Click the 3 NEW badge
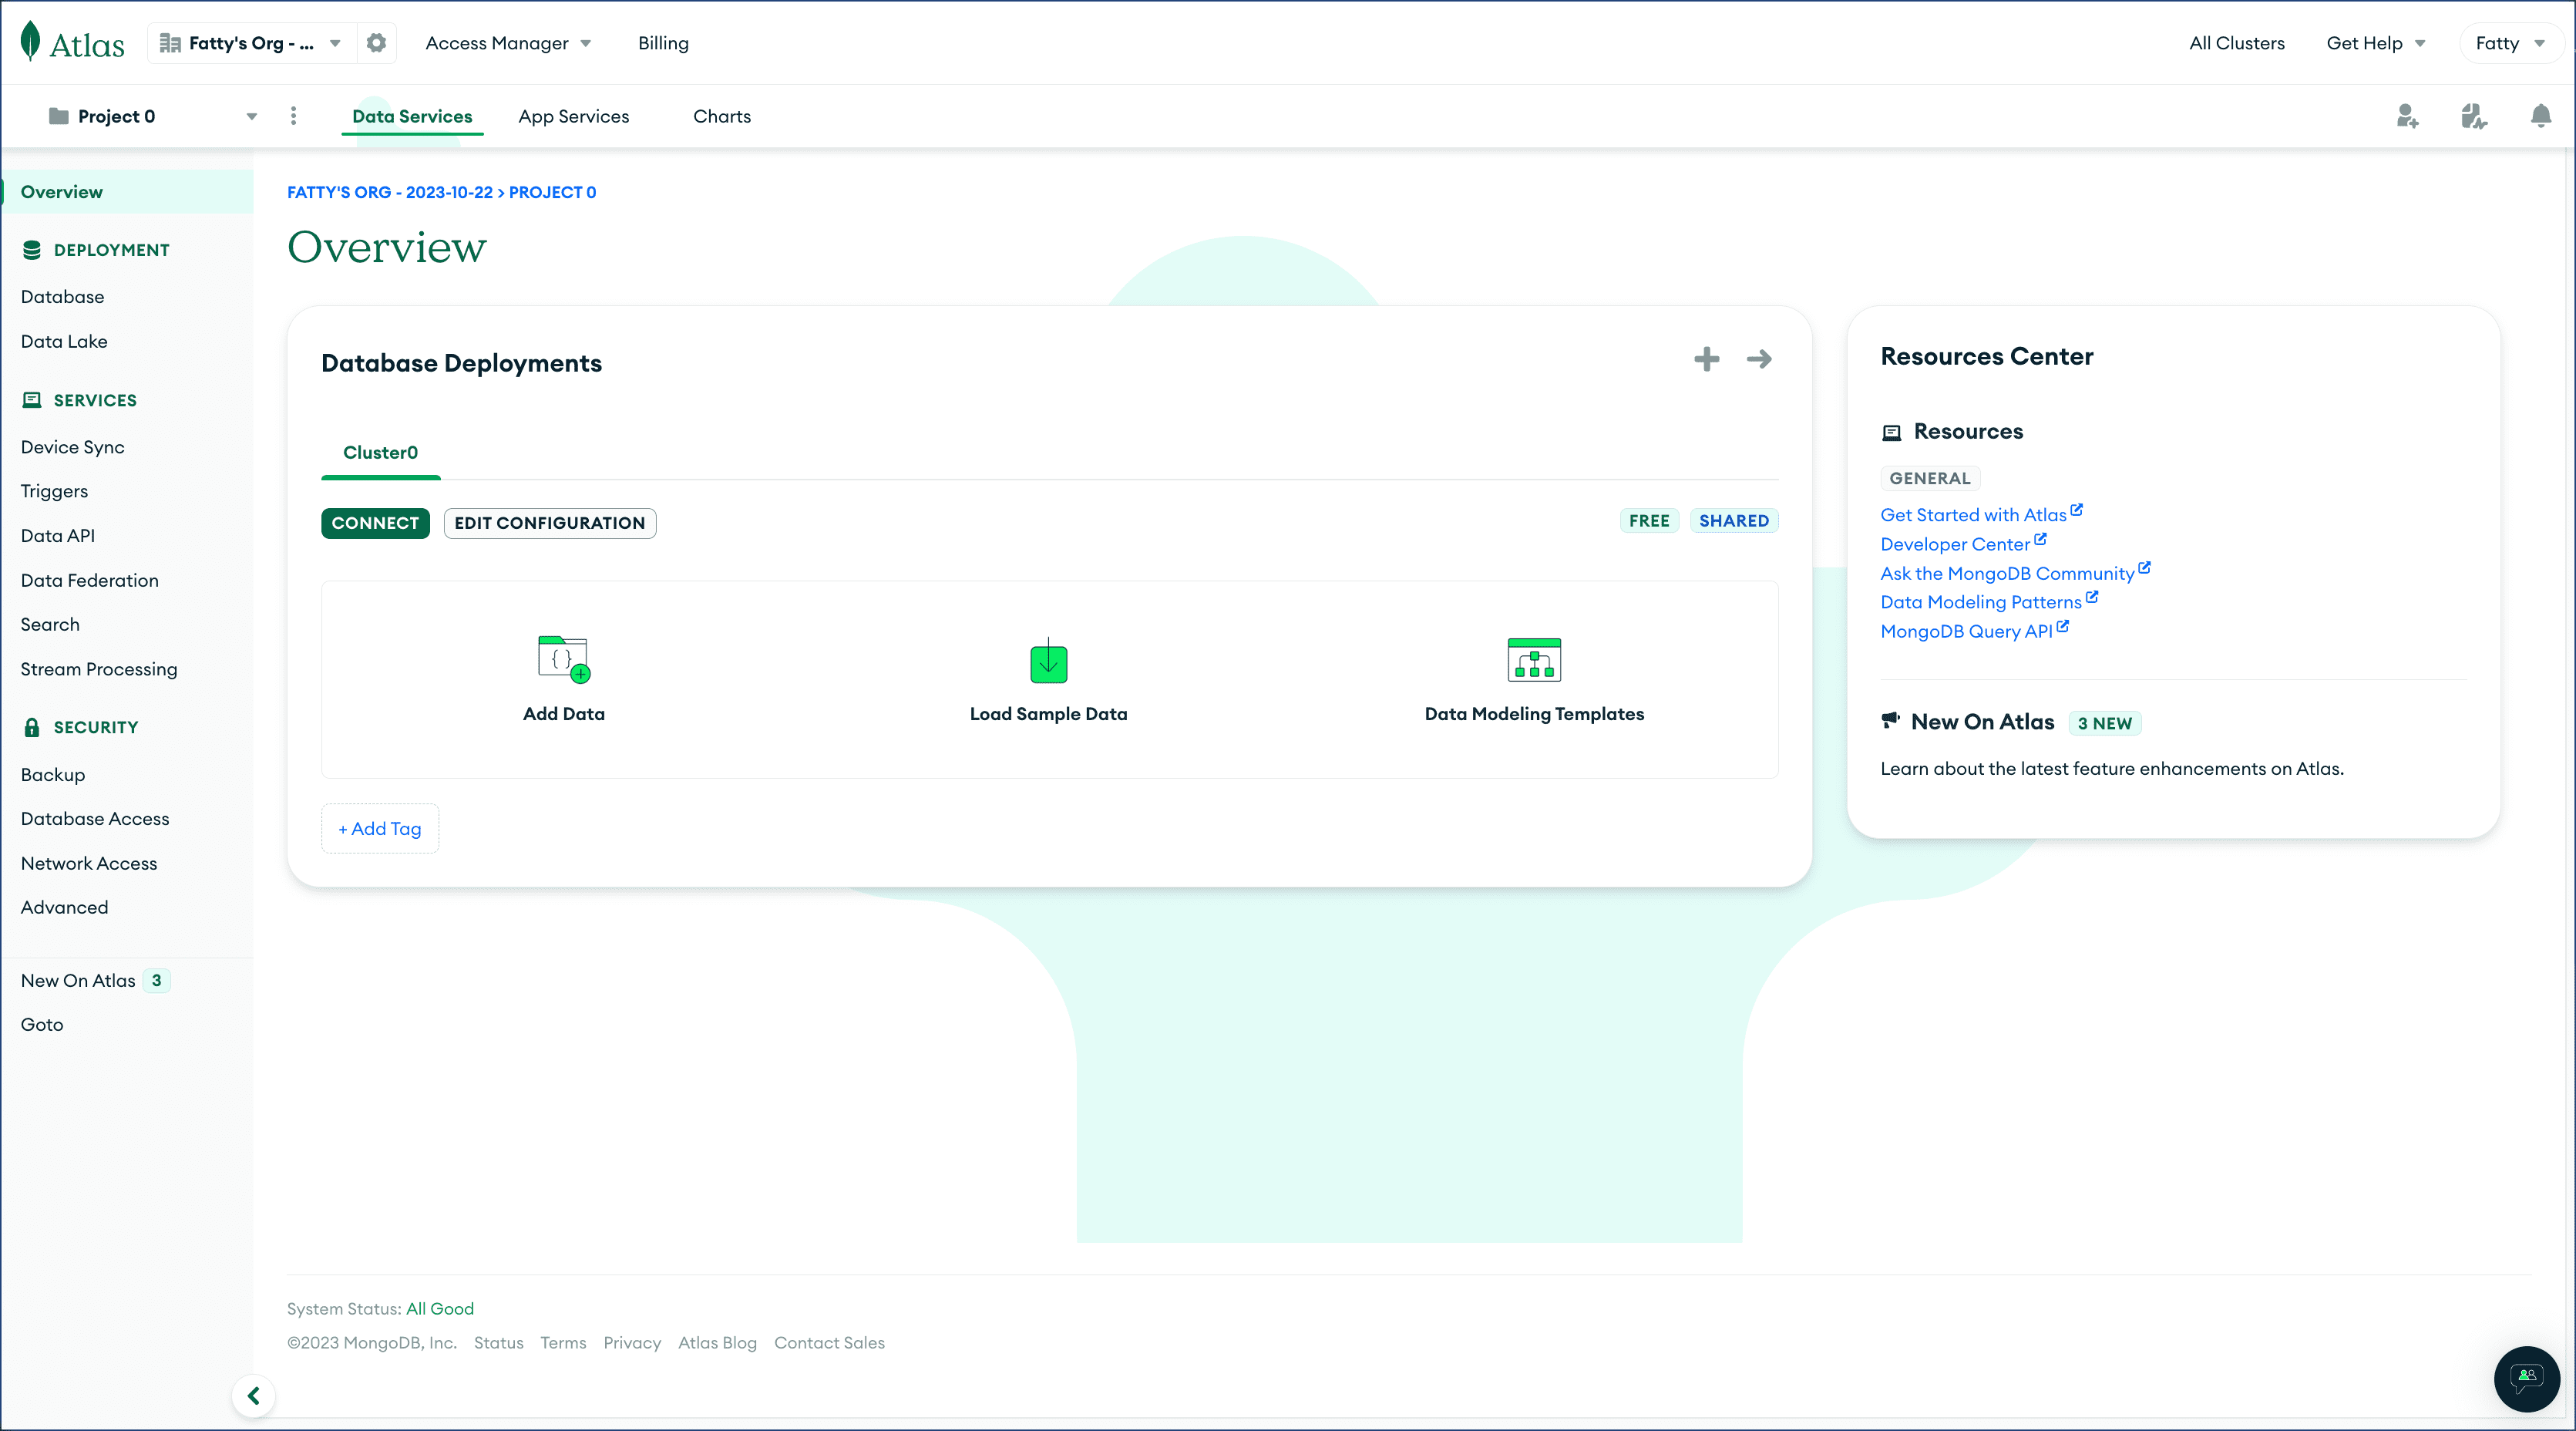 pos(2104,723)
